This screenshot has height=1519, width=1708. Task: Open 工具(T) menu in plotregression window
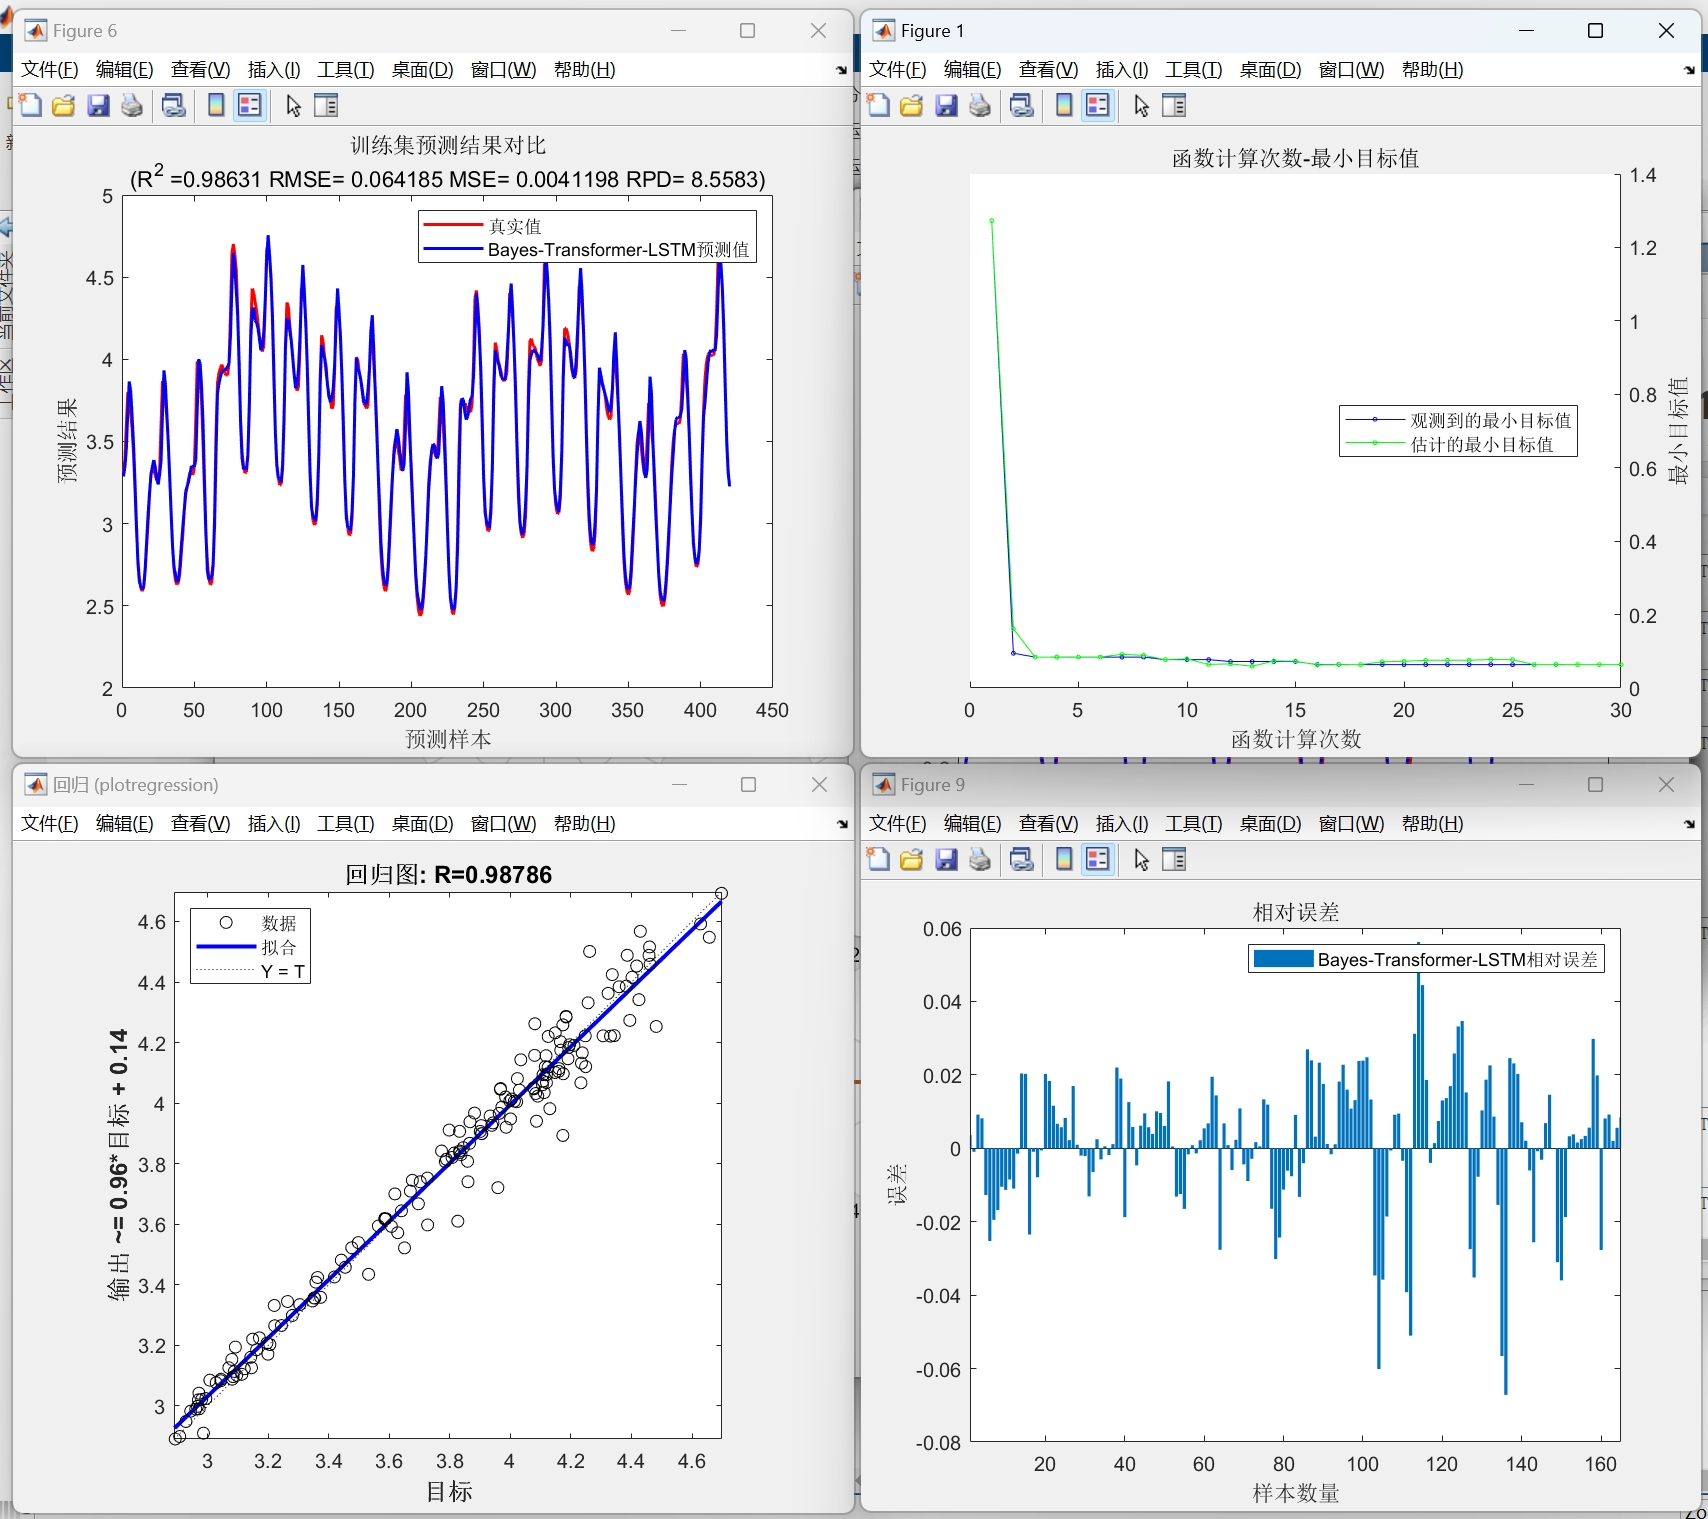(x=345, y=823)
